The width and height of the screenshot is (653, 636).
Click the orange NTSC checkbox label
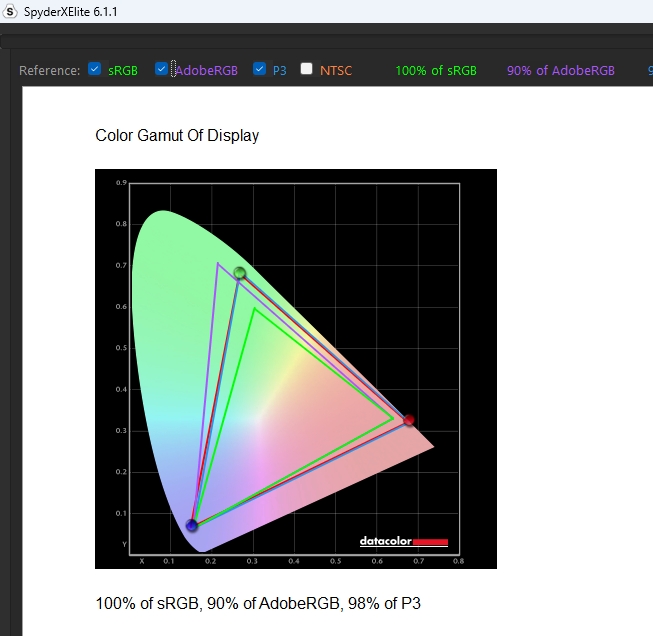tap(336, 71)
